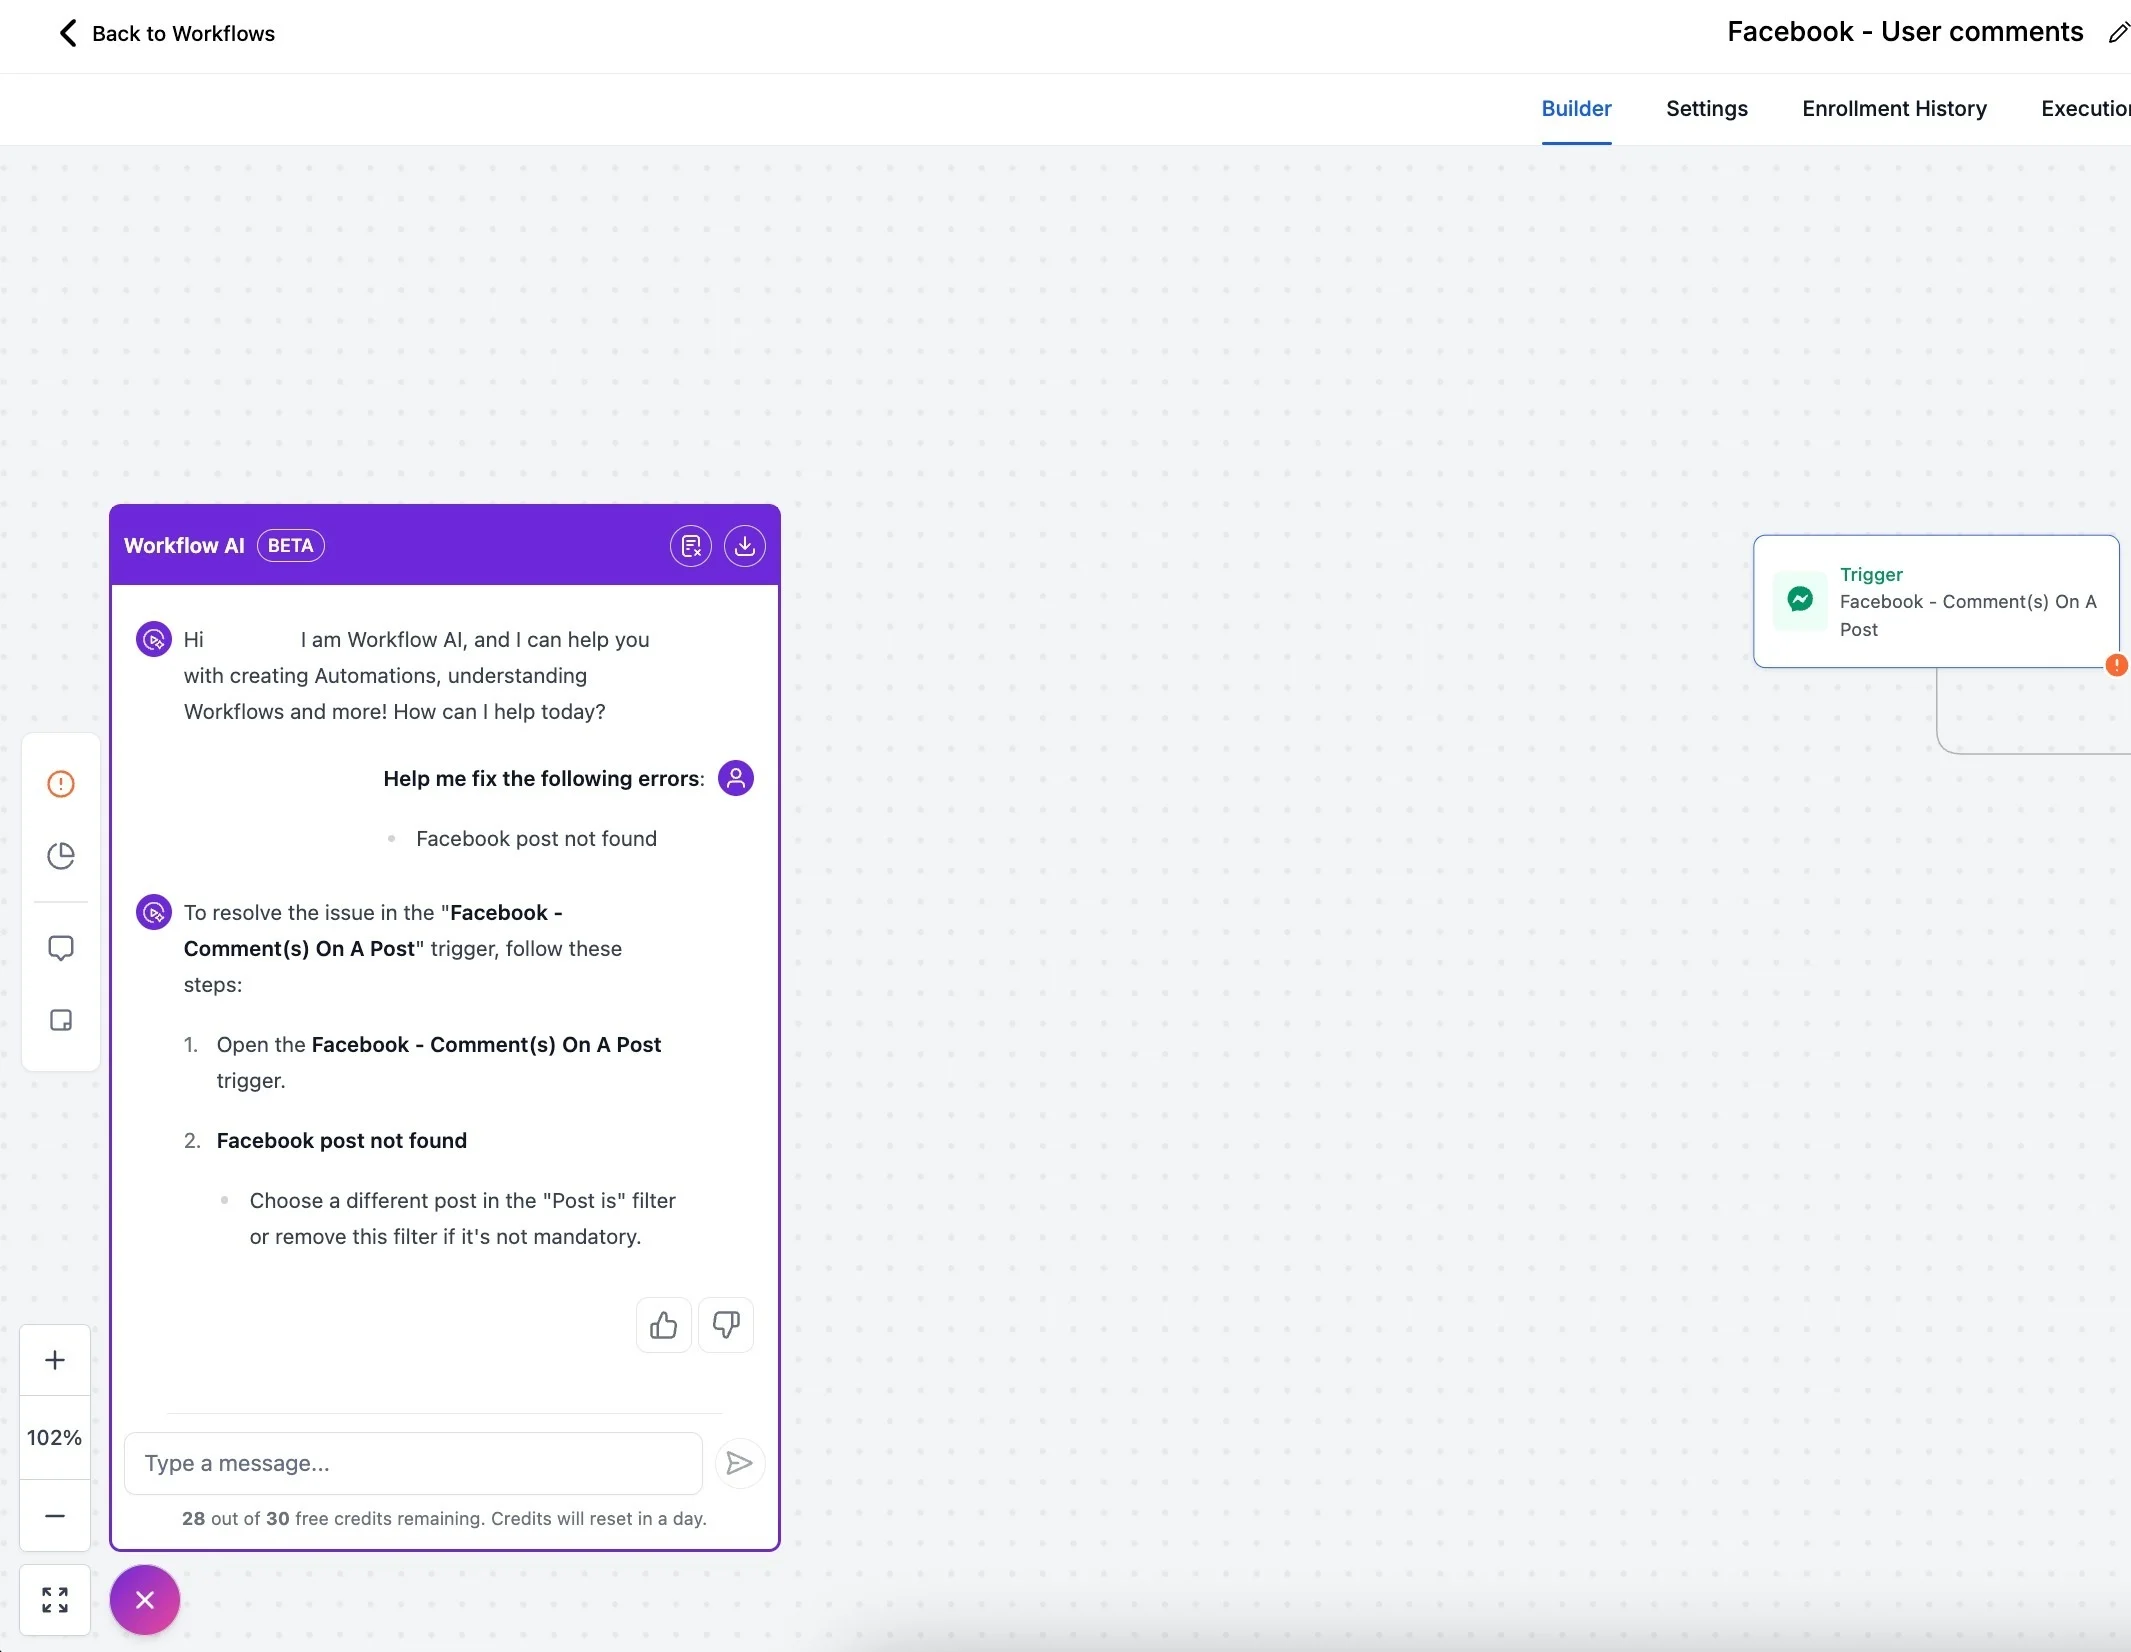2131x1652 pixels.
Task: Click the trigger error warning badge
Action: (x=2116, y=665)
